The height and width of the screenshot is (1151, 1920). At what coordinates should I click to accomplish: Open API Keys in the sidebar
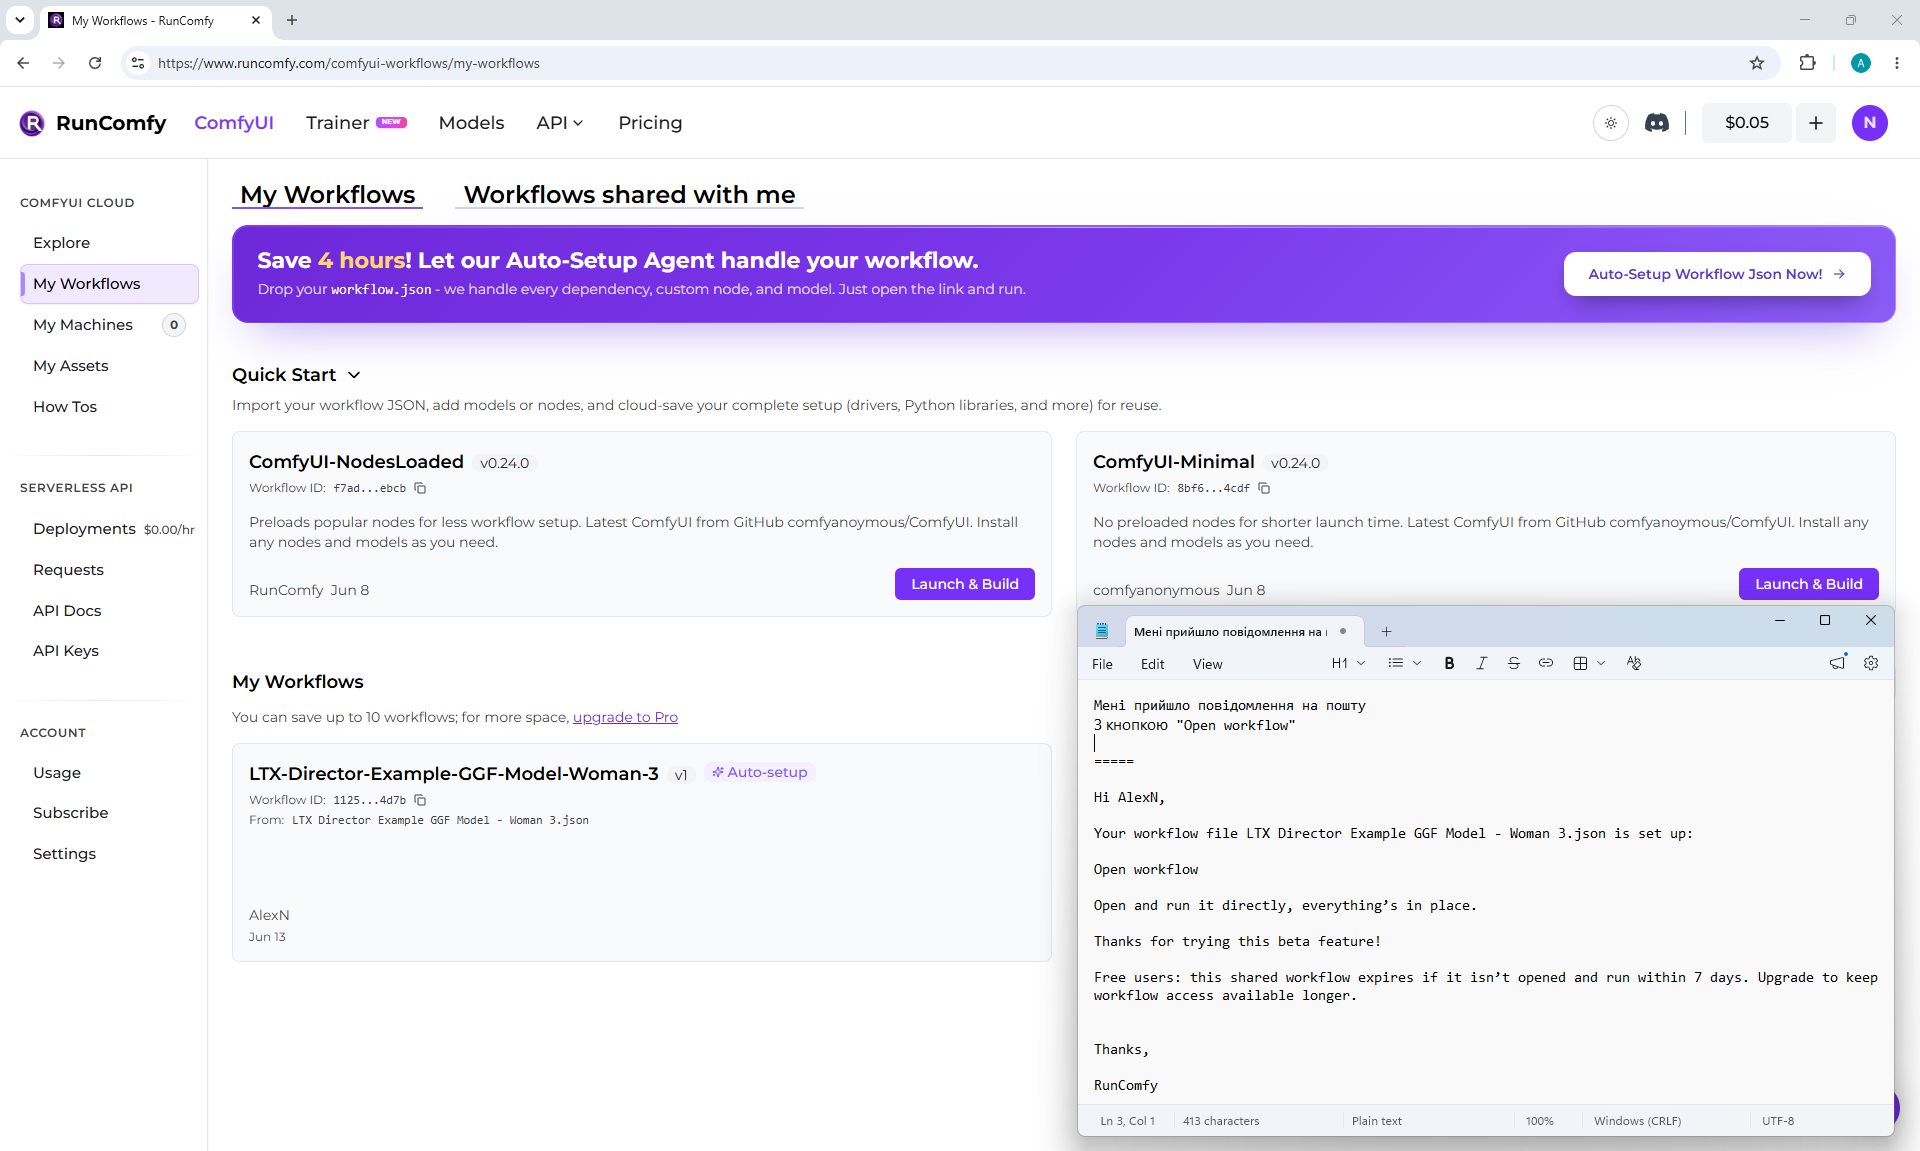click(x=66, y=651)
